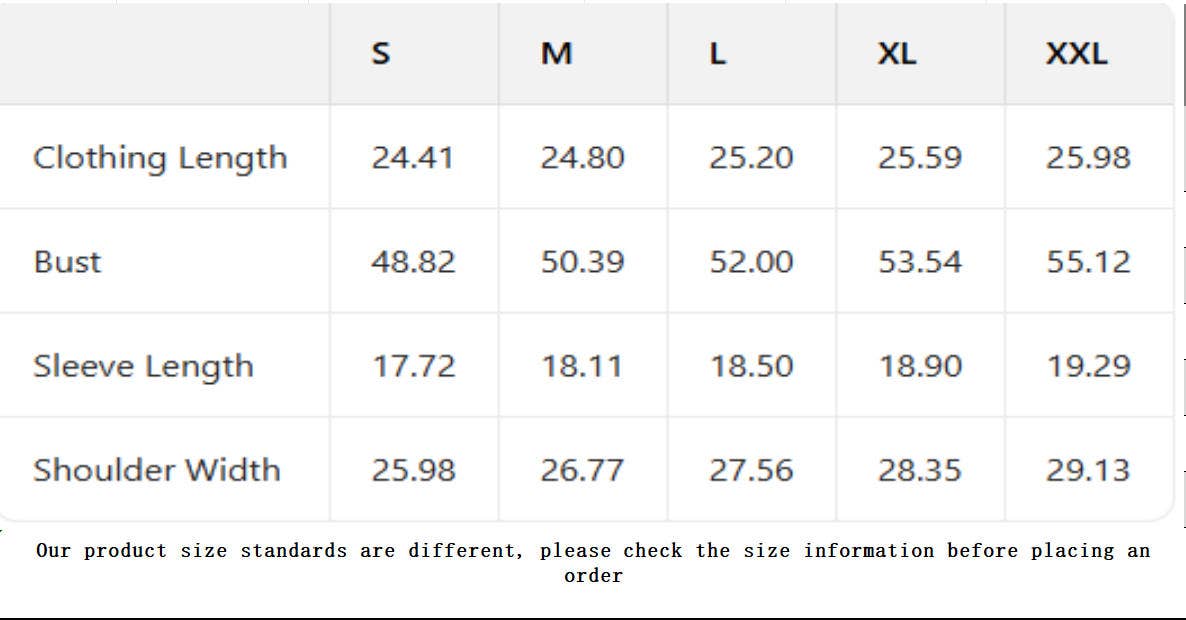Select the XL size column header

point(896,53)
